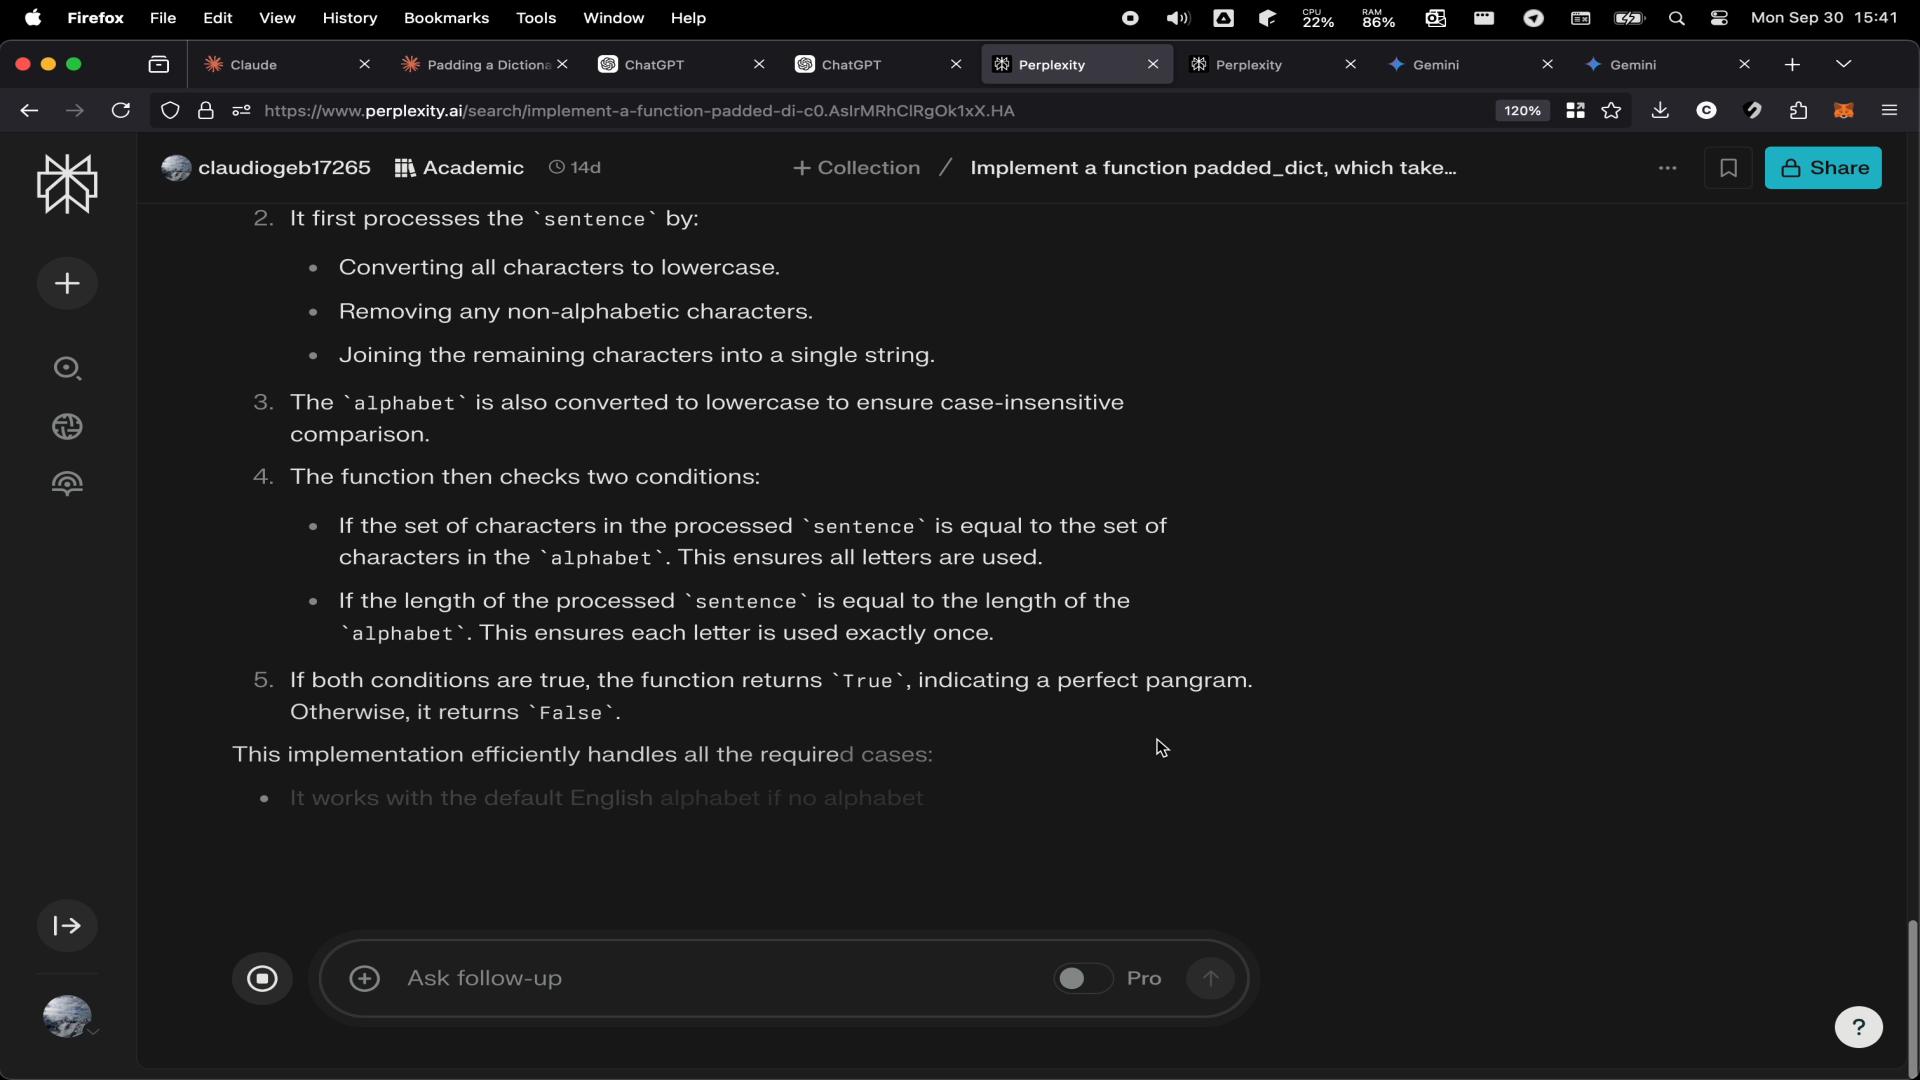Open the Bookmarks menu
Viewport: 1920px width, 1080px height.
446,18
